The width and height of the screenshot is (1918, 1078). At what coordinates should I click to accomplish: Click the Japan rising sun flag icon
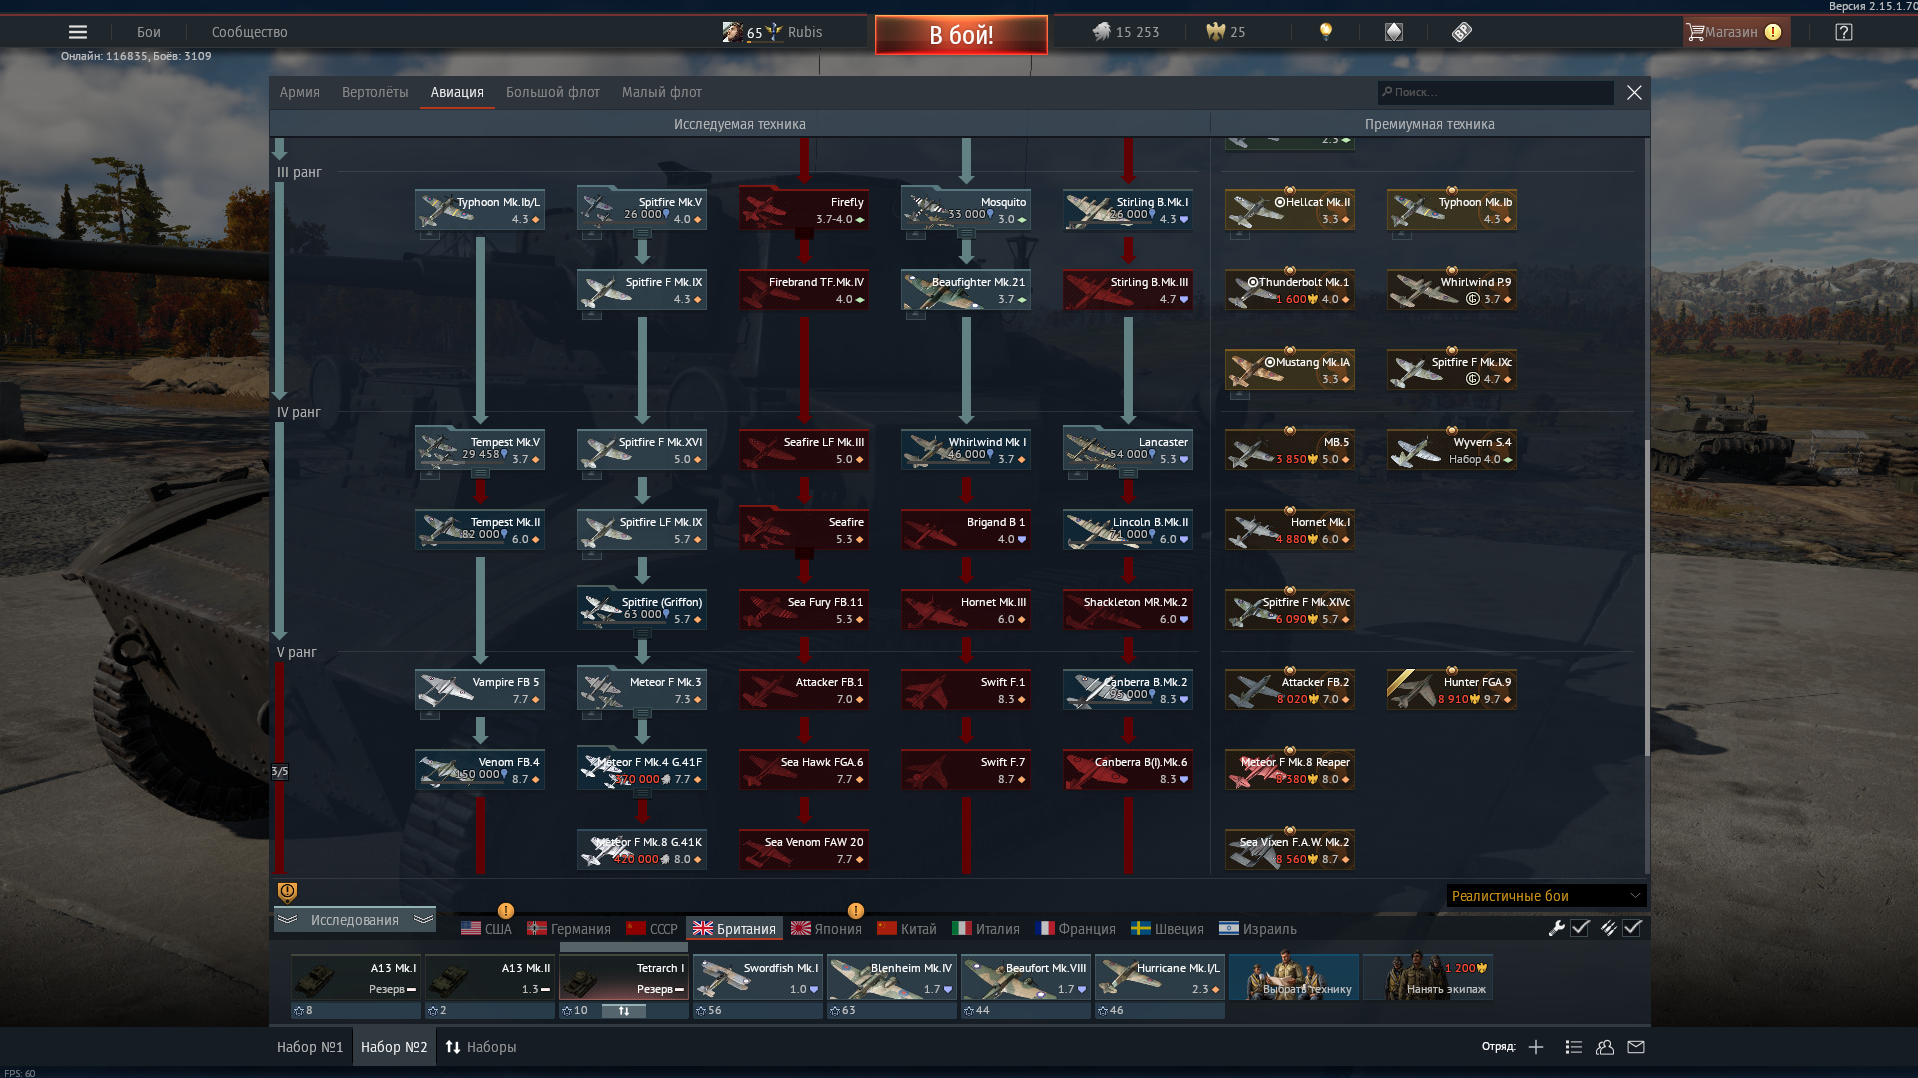(x=801, y=929)
